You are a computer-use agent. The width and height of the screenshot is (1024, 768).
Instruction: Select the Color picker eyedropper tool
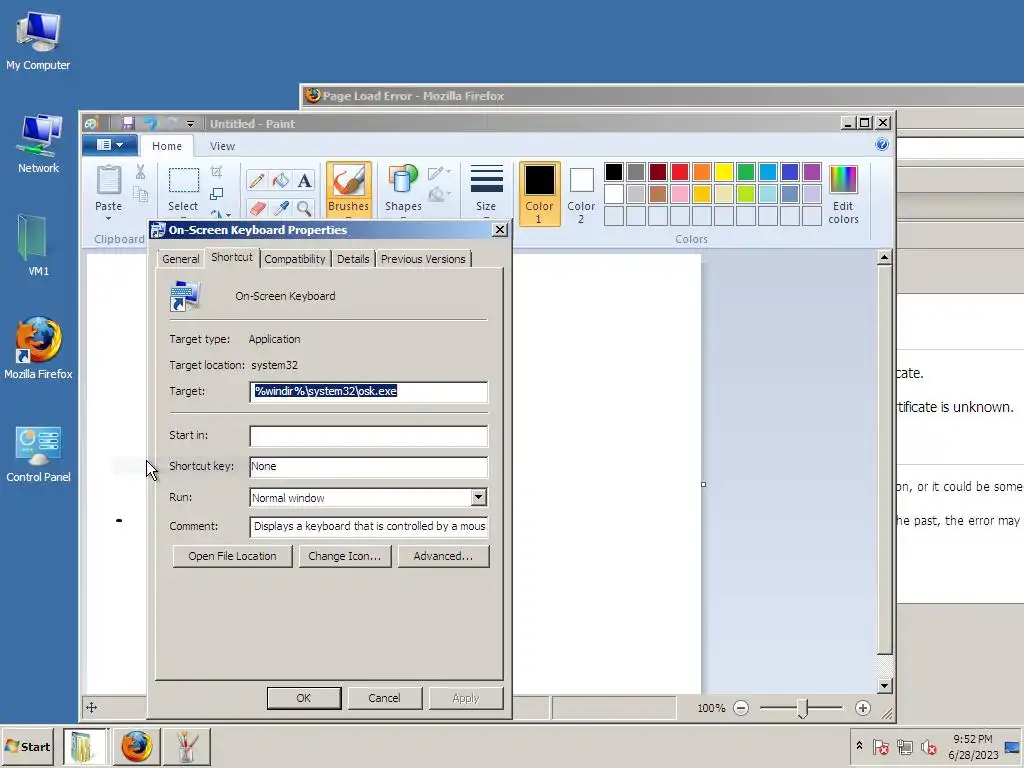point(281,208)
